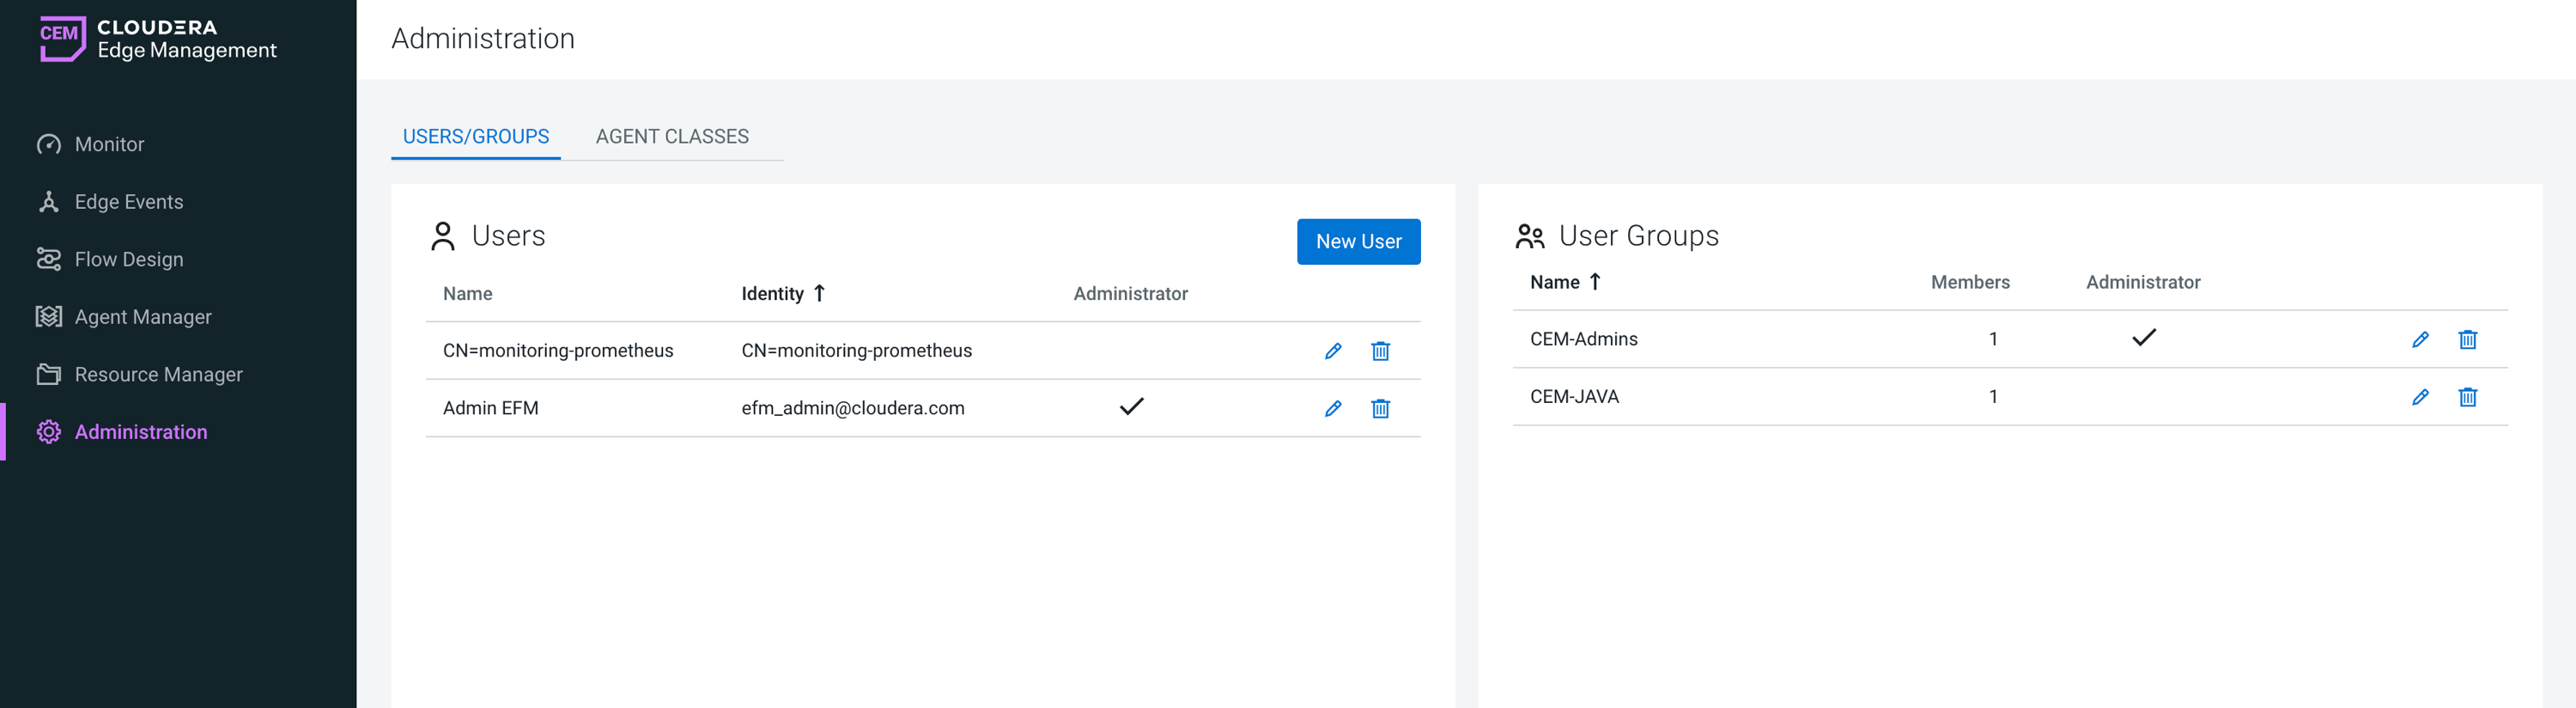Click the pencil icon for Admin EFM
The image size is (2576, 708).
coord(1332,408)
